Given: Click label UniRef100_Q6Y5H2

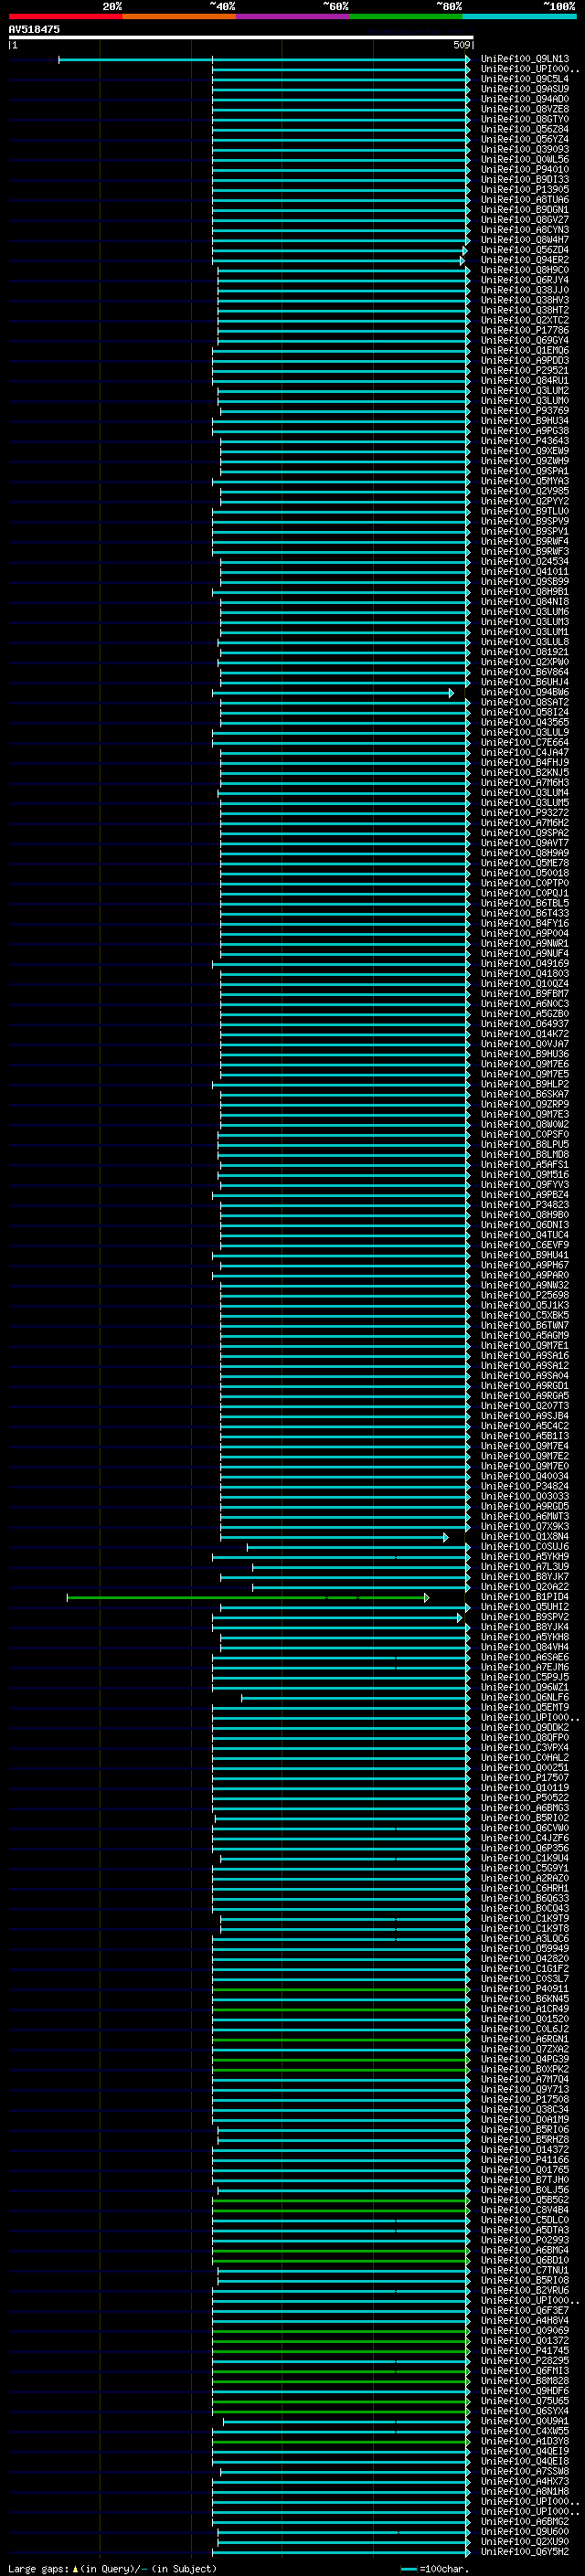Looking at the screenshot, I should click(525, 2551).
